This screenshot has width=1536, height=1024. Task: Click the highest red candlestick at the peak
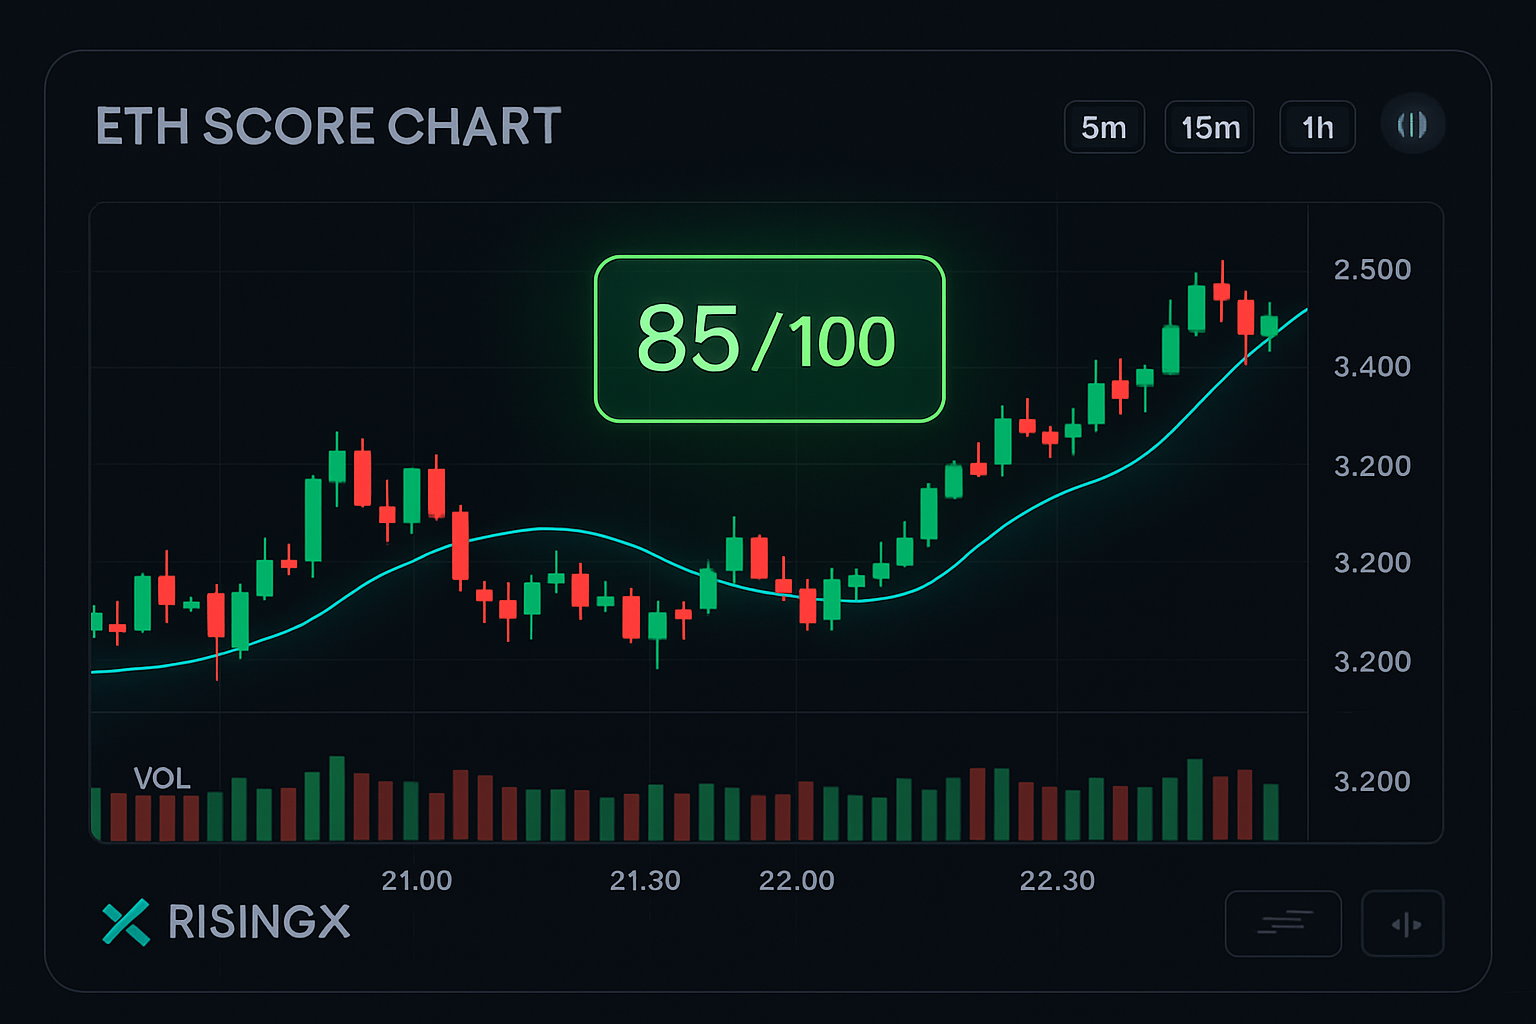click(1221, 291)
